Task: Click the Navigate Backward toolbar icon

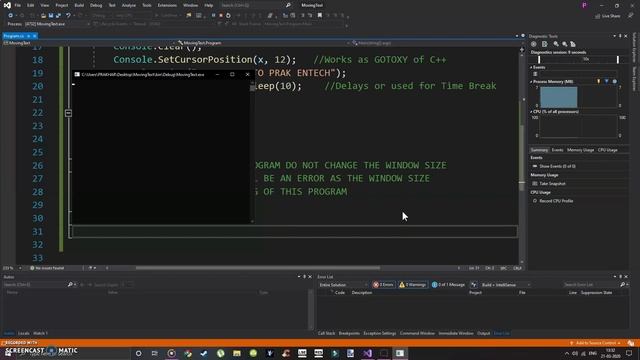Action: (11, 16)
